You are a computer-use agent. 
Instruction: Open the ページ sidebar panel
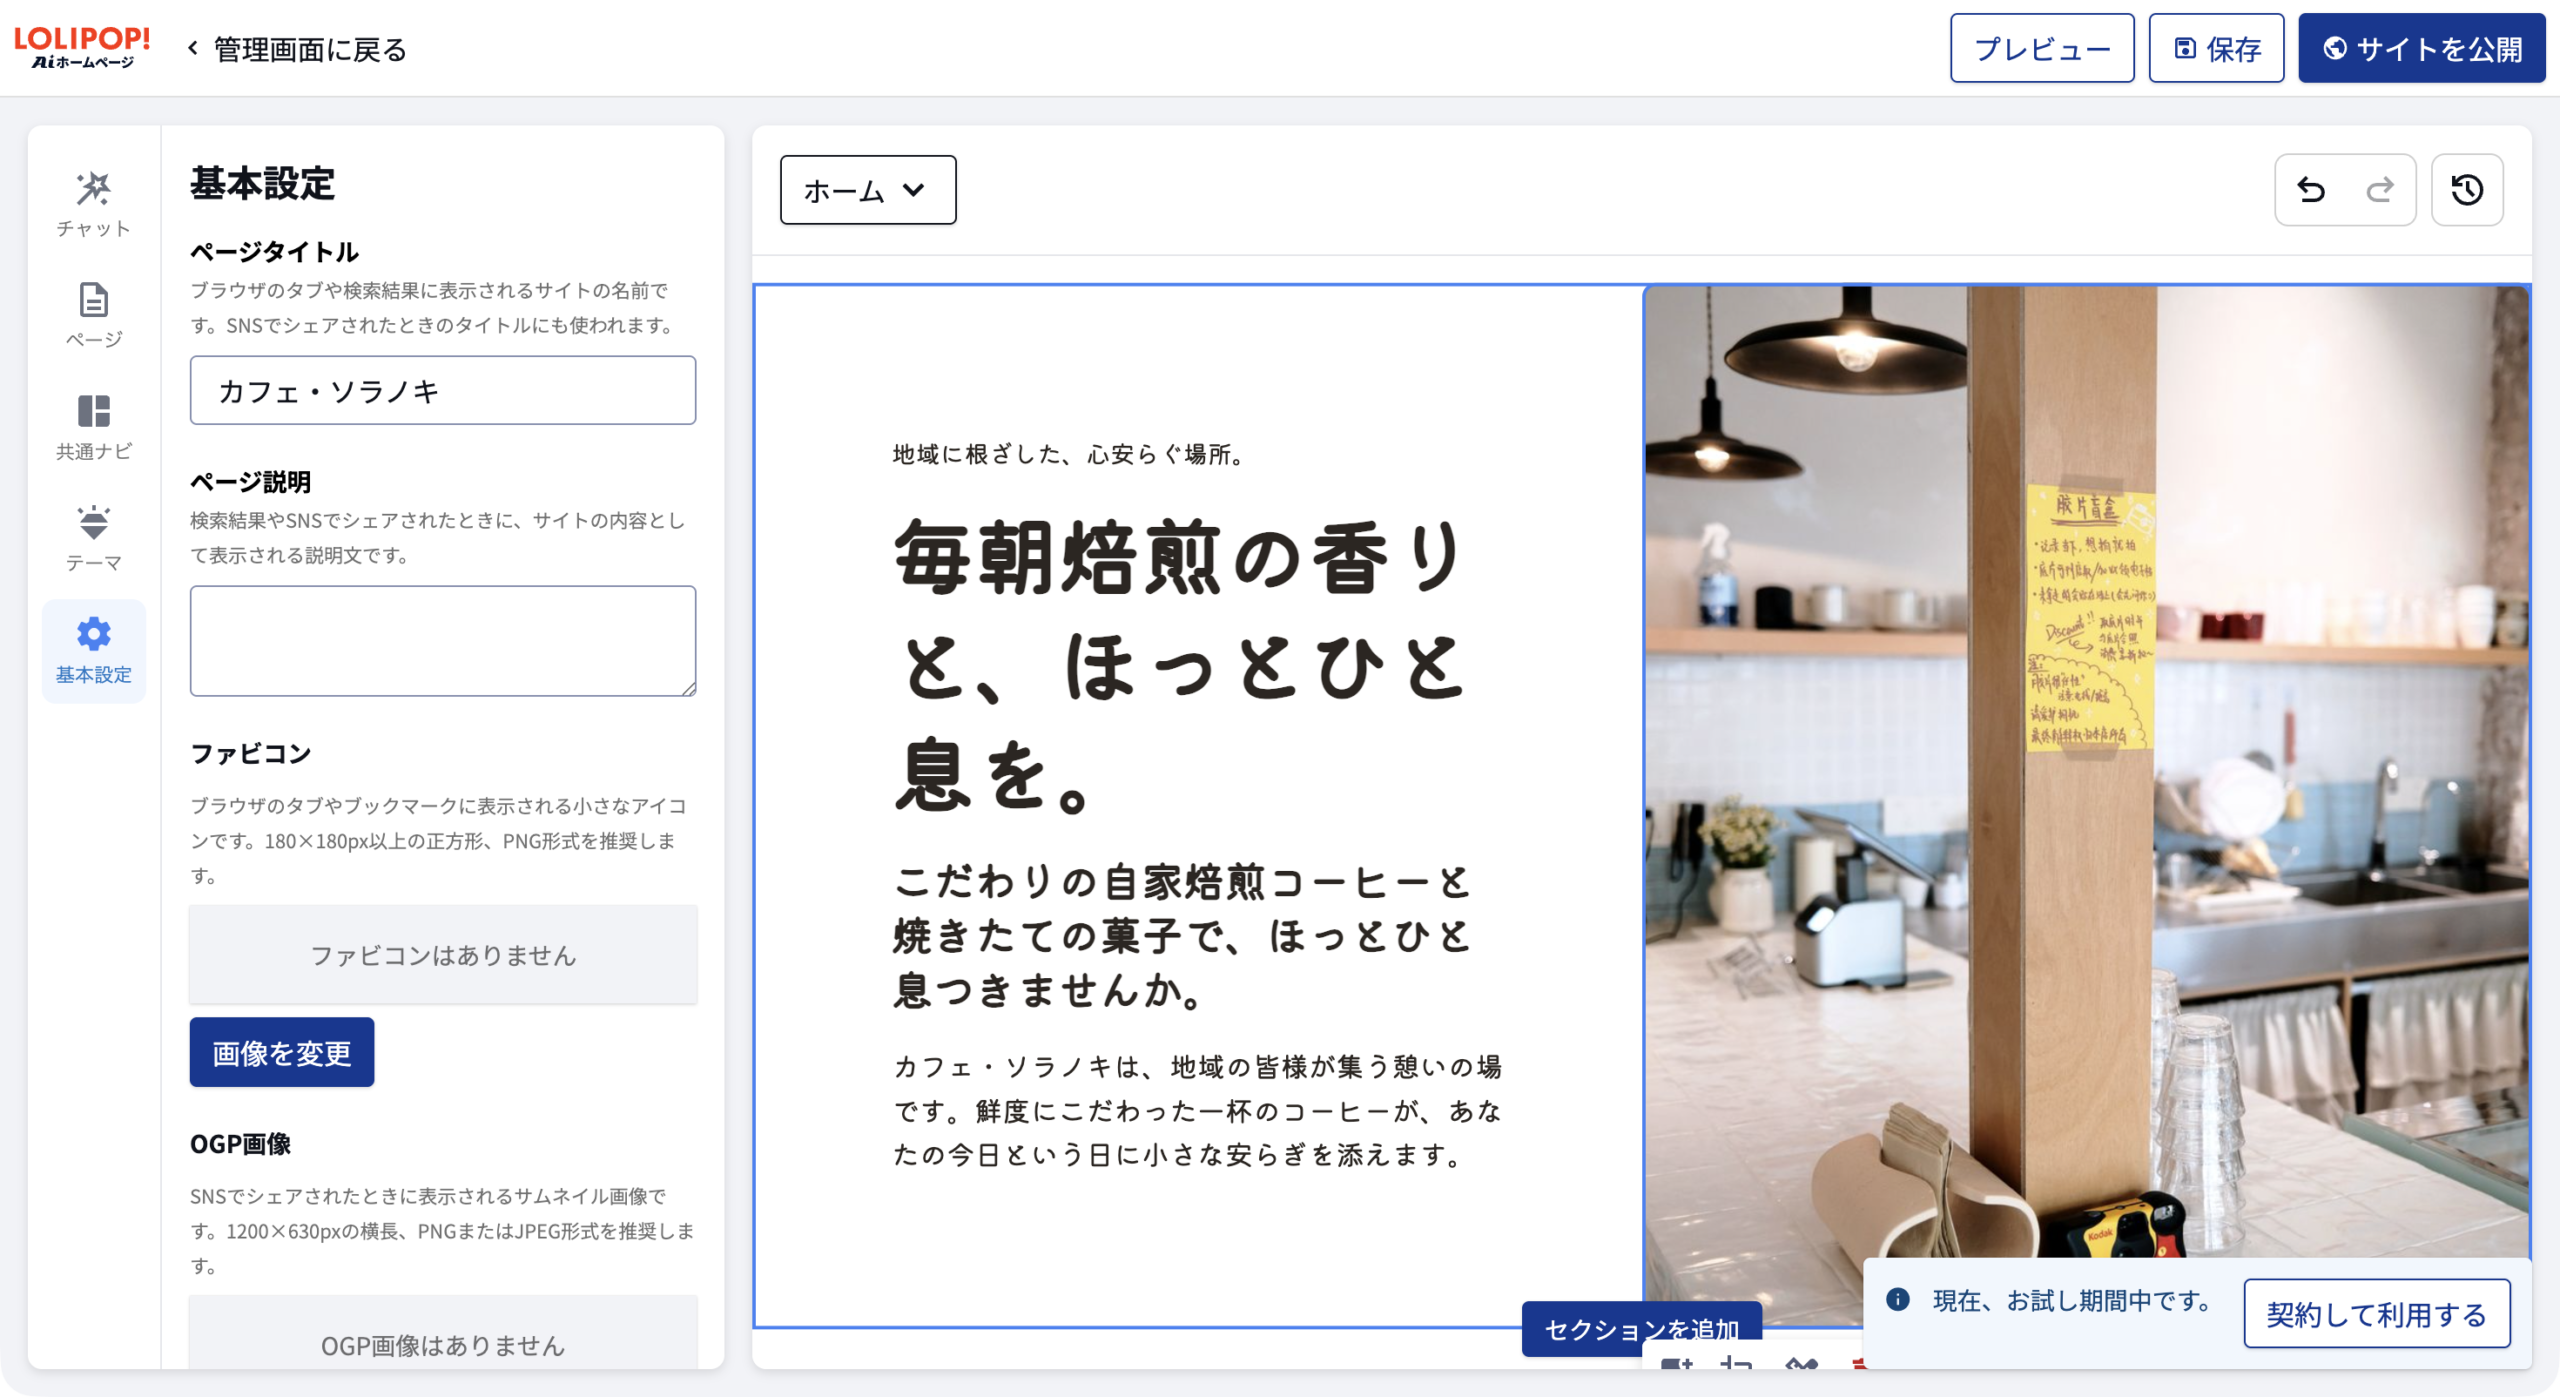[93, 315]
